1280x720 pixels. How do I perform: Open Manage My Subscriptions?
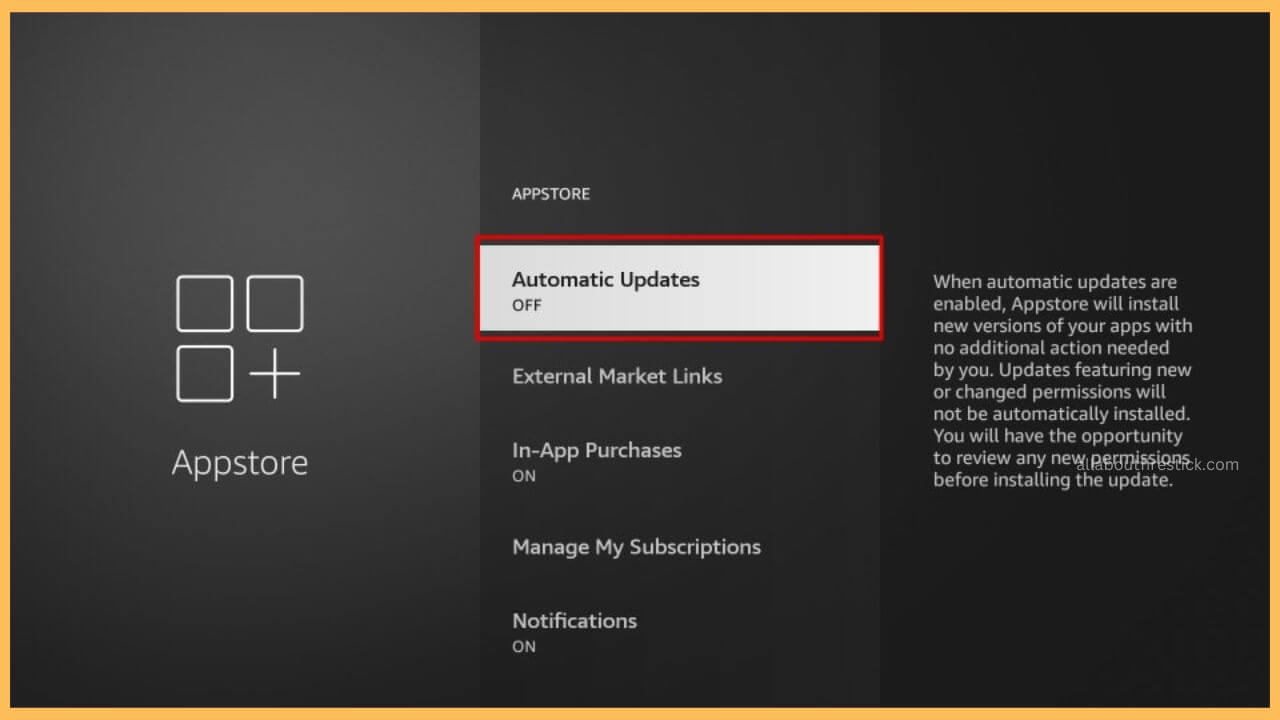pos(637,547)
